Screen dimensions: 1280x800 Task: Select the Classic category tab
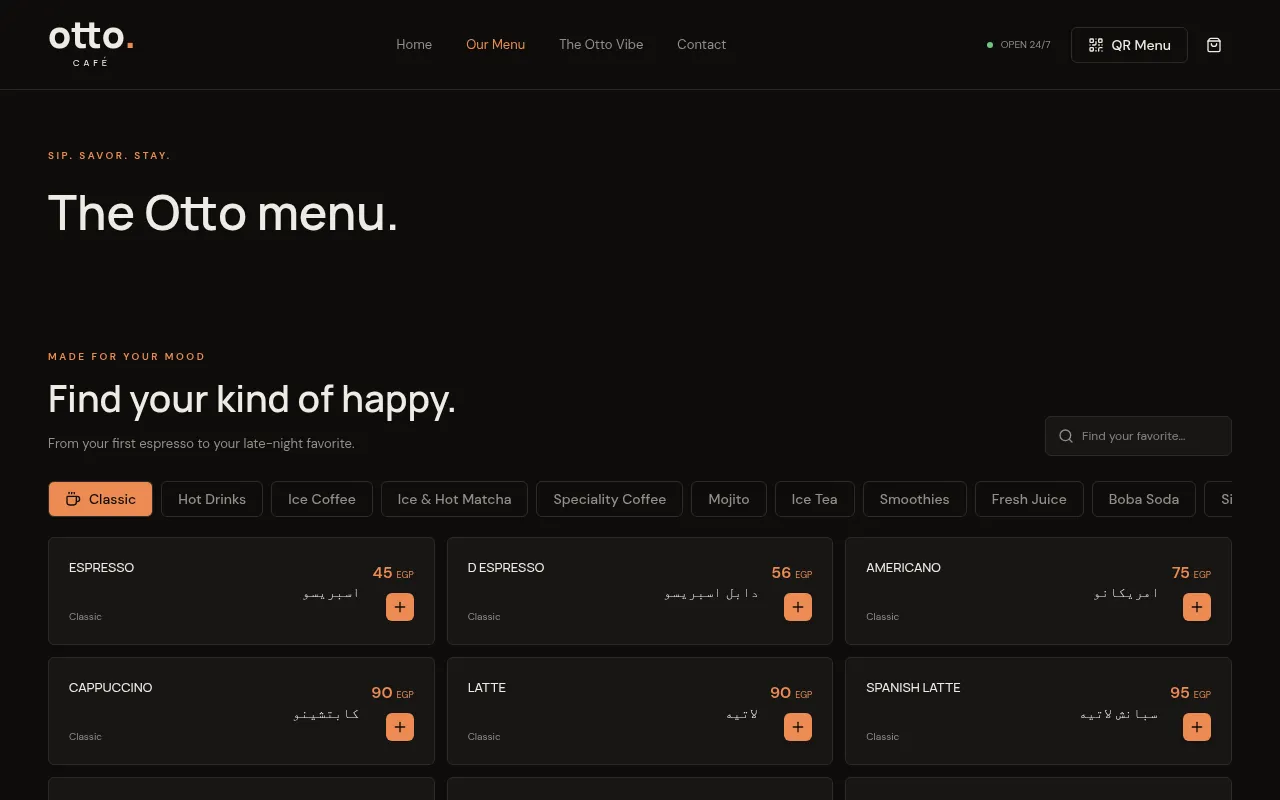[x=100, y=499]
